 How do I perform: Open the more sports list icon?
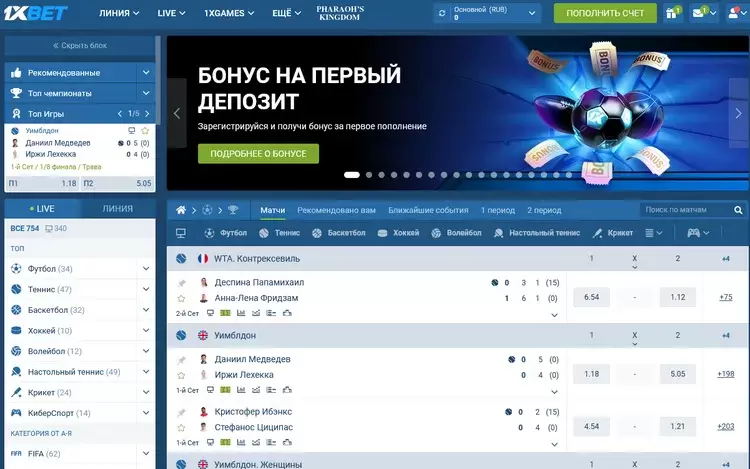coord(650,233)
